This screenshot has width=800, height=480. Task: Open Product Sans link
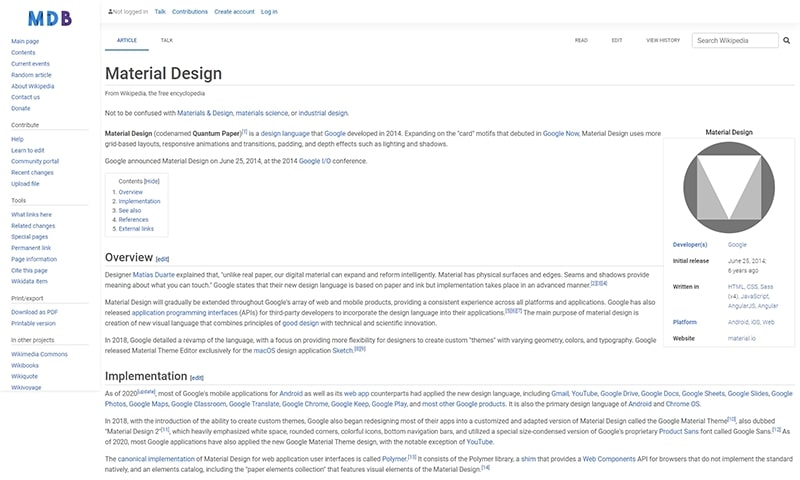679,432
